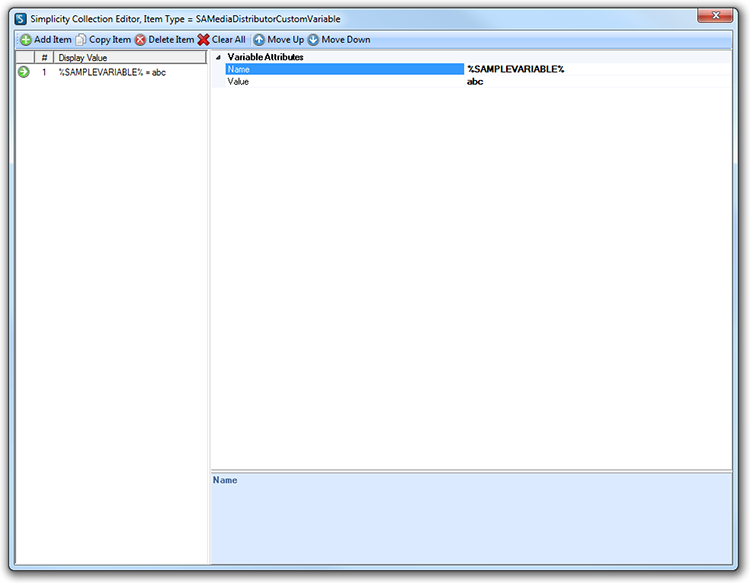
Task: Click the Move Up label in toolbar
Action: [286, 40]
